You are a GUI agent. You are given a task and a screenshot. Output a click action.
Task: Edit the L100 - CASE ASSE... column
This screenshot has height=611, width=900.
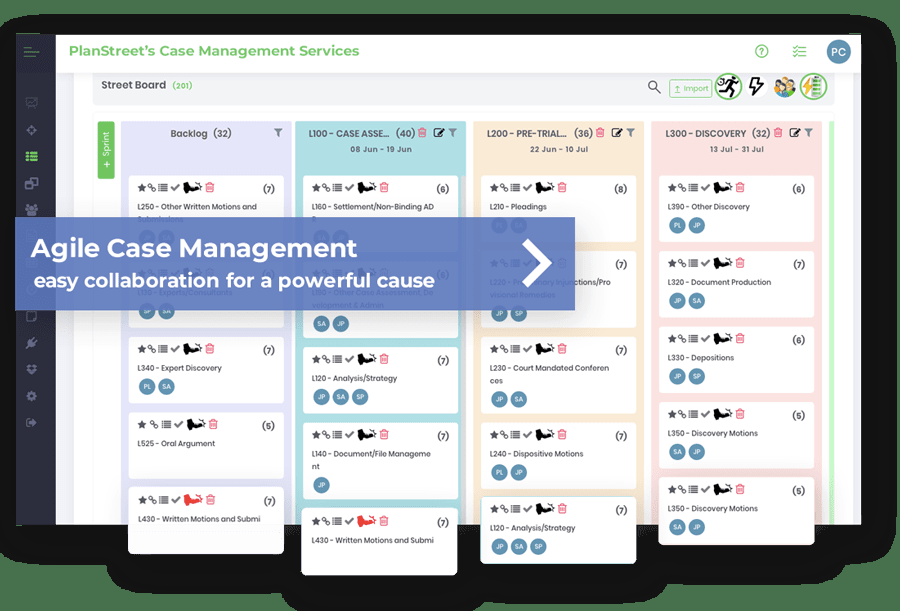coord(439,133)
